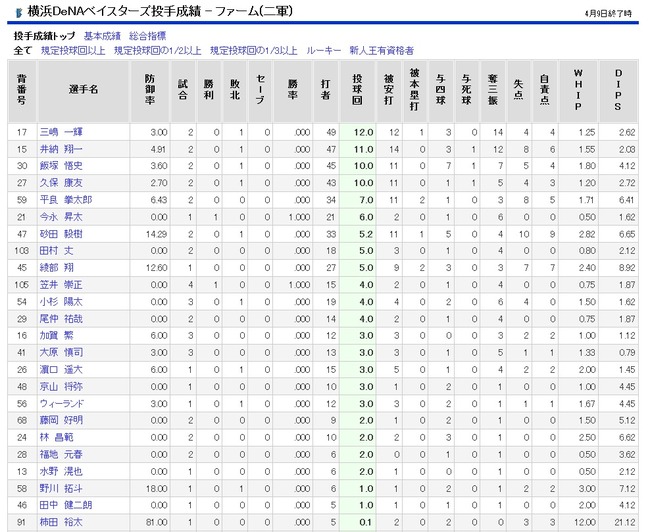Select the 全て filter
The image size is (650, 532).
23,51
